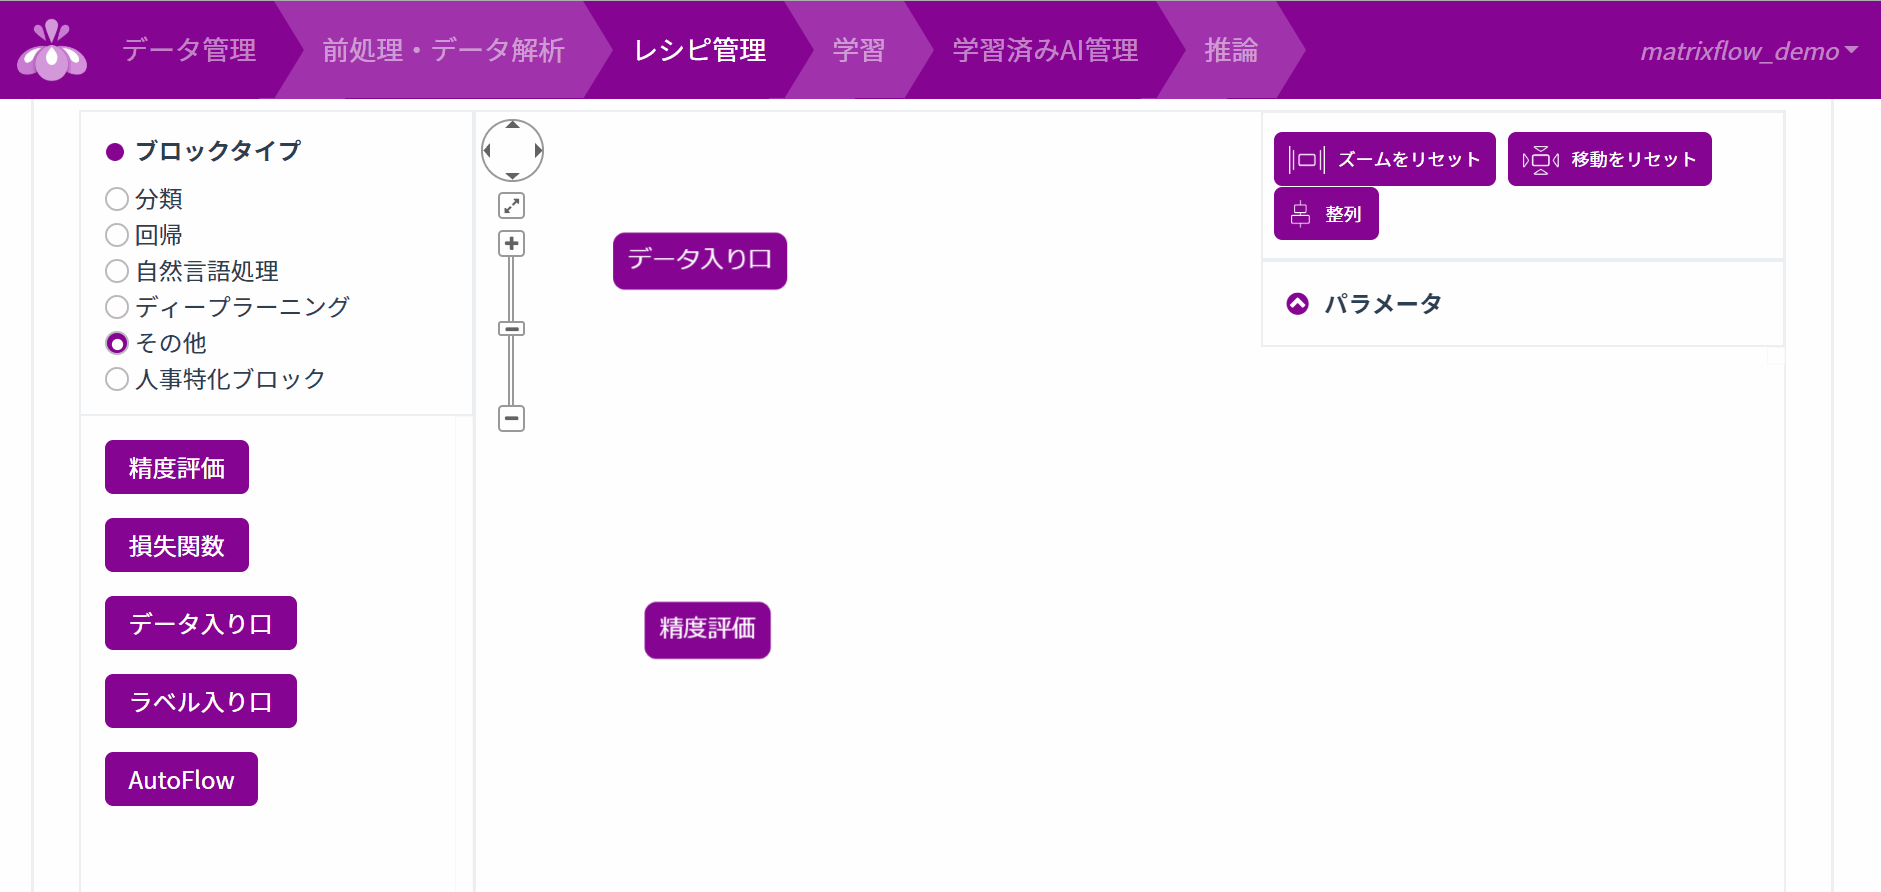Select 人事特化ブロック radio option
This screenshot has width=1881, height=892.
(117, 379)
